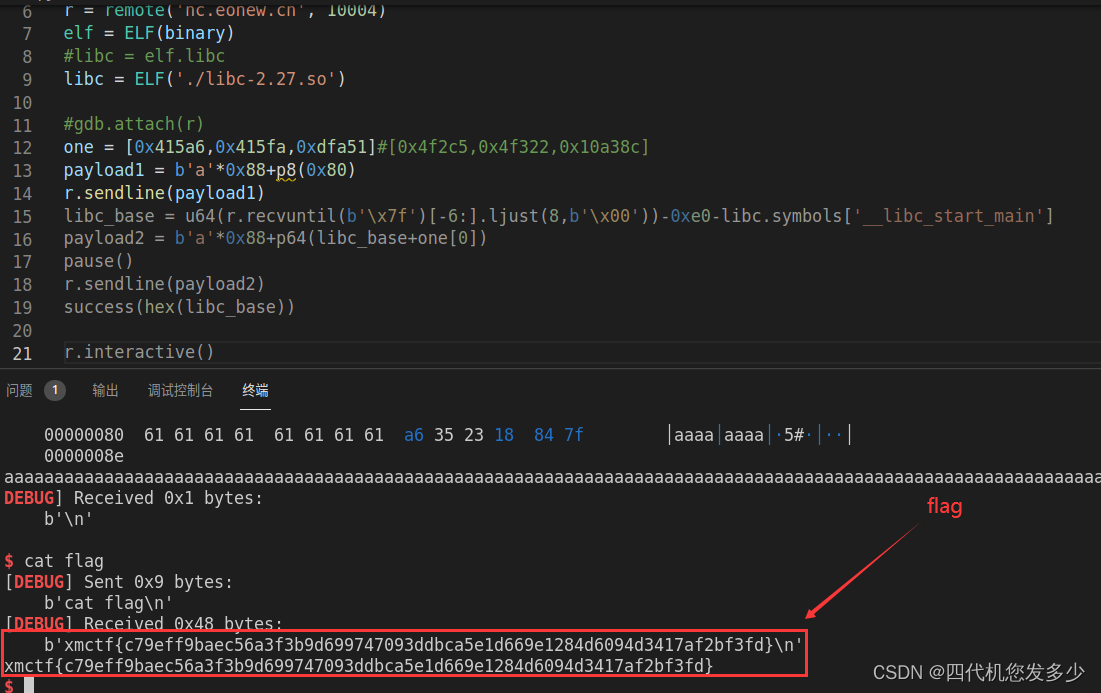1101x693 pixels.
Task: Click line number 21 in gutter
Action: [22, 353]
